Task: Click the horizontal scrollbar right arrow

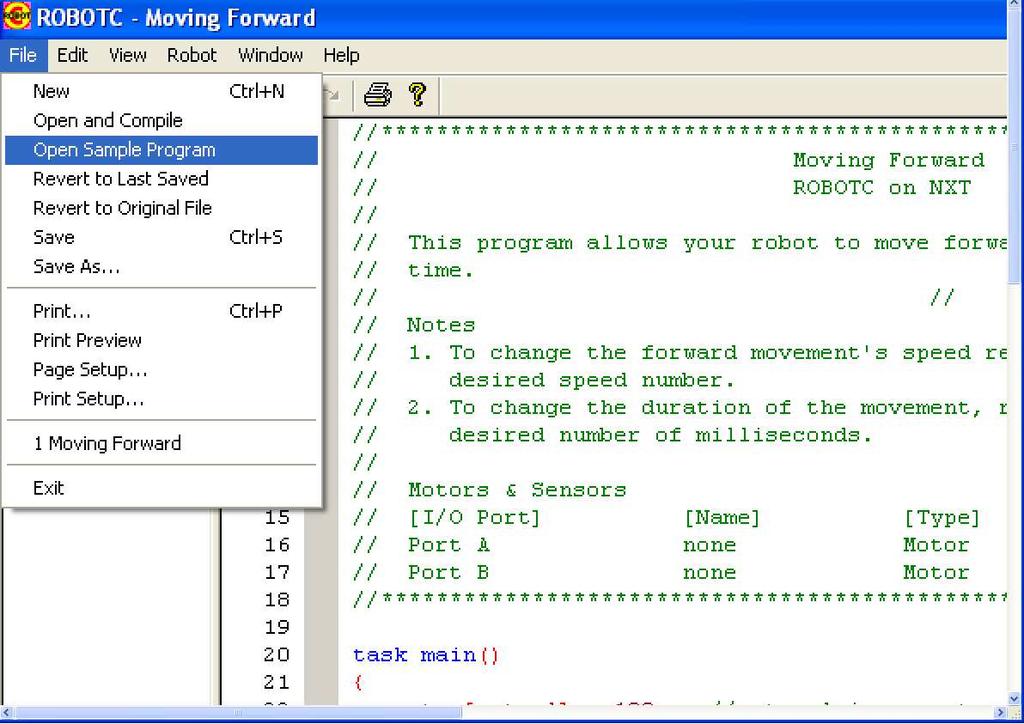Action: click(1000, 712)
